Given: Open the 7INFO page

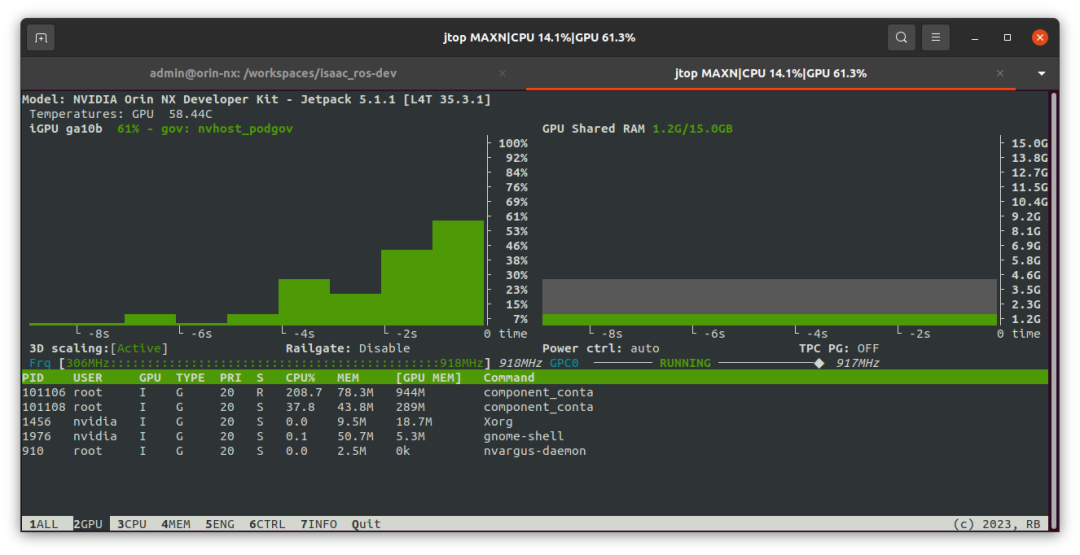Looking at the screenshot, I should [x=322, y=524].
